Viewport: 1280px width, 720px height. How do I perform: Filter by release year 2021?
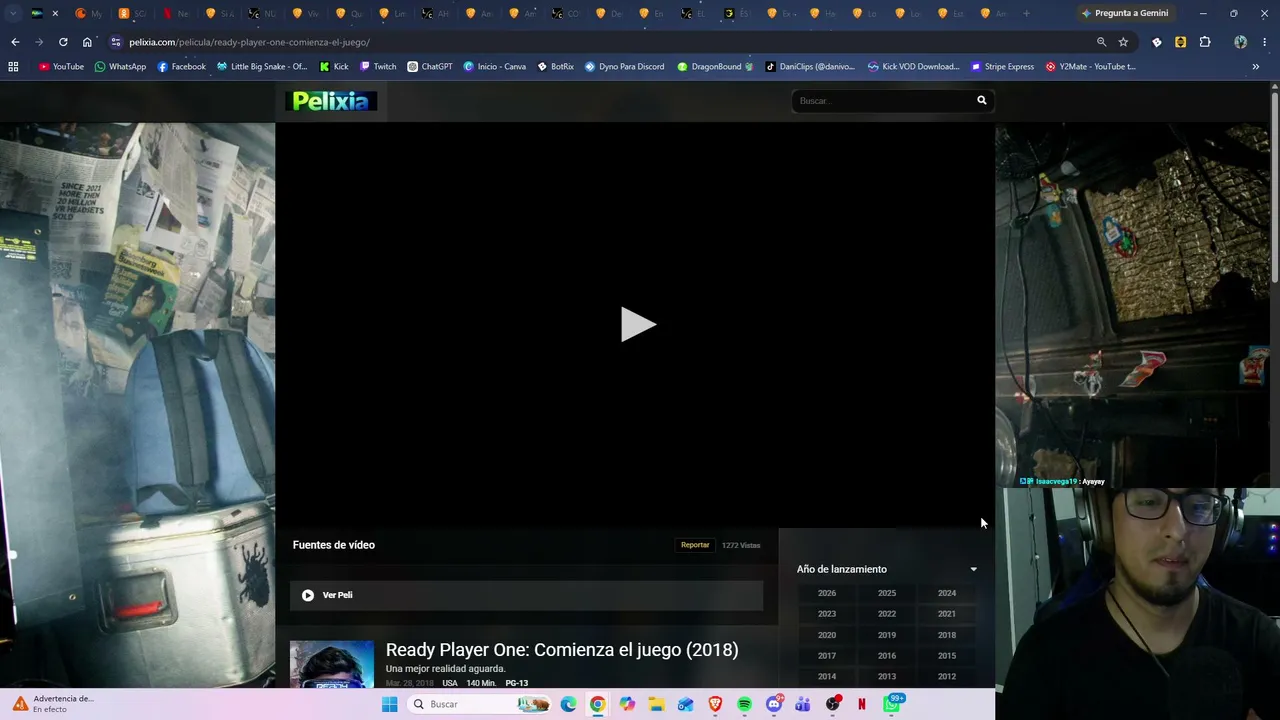coord(947,614)
